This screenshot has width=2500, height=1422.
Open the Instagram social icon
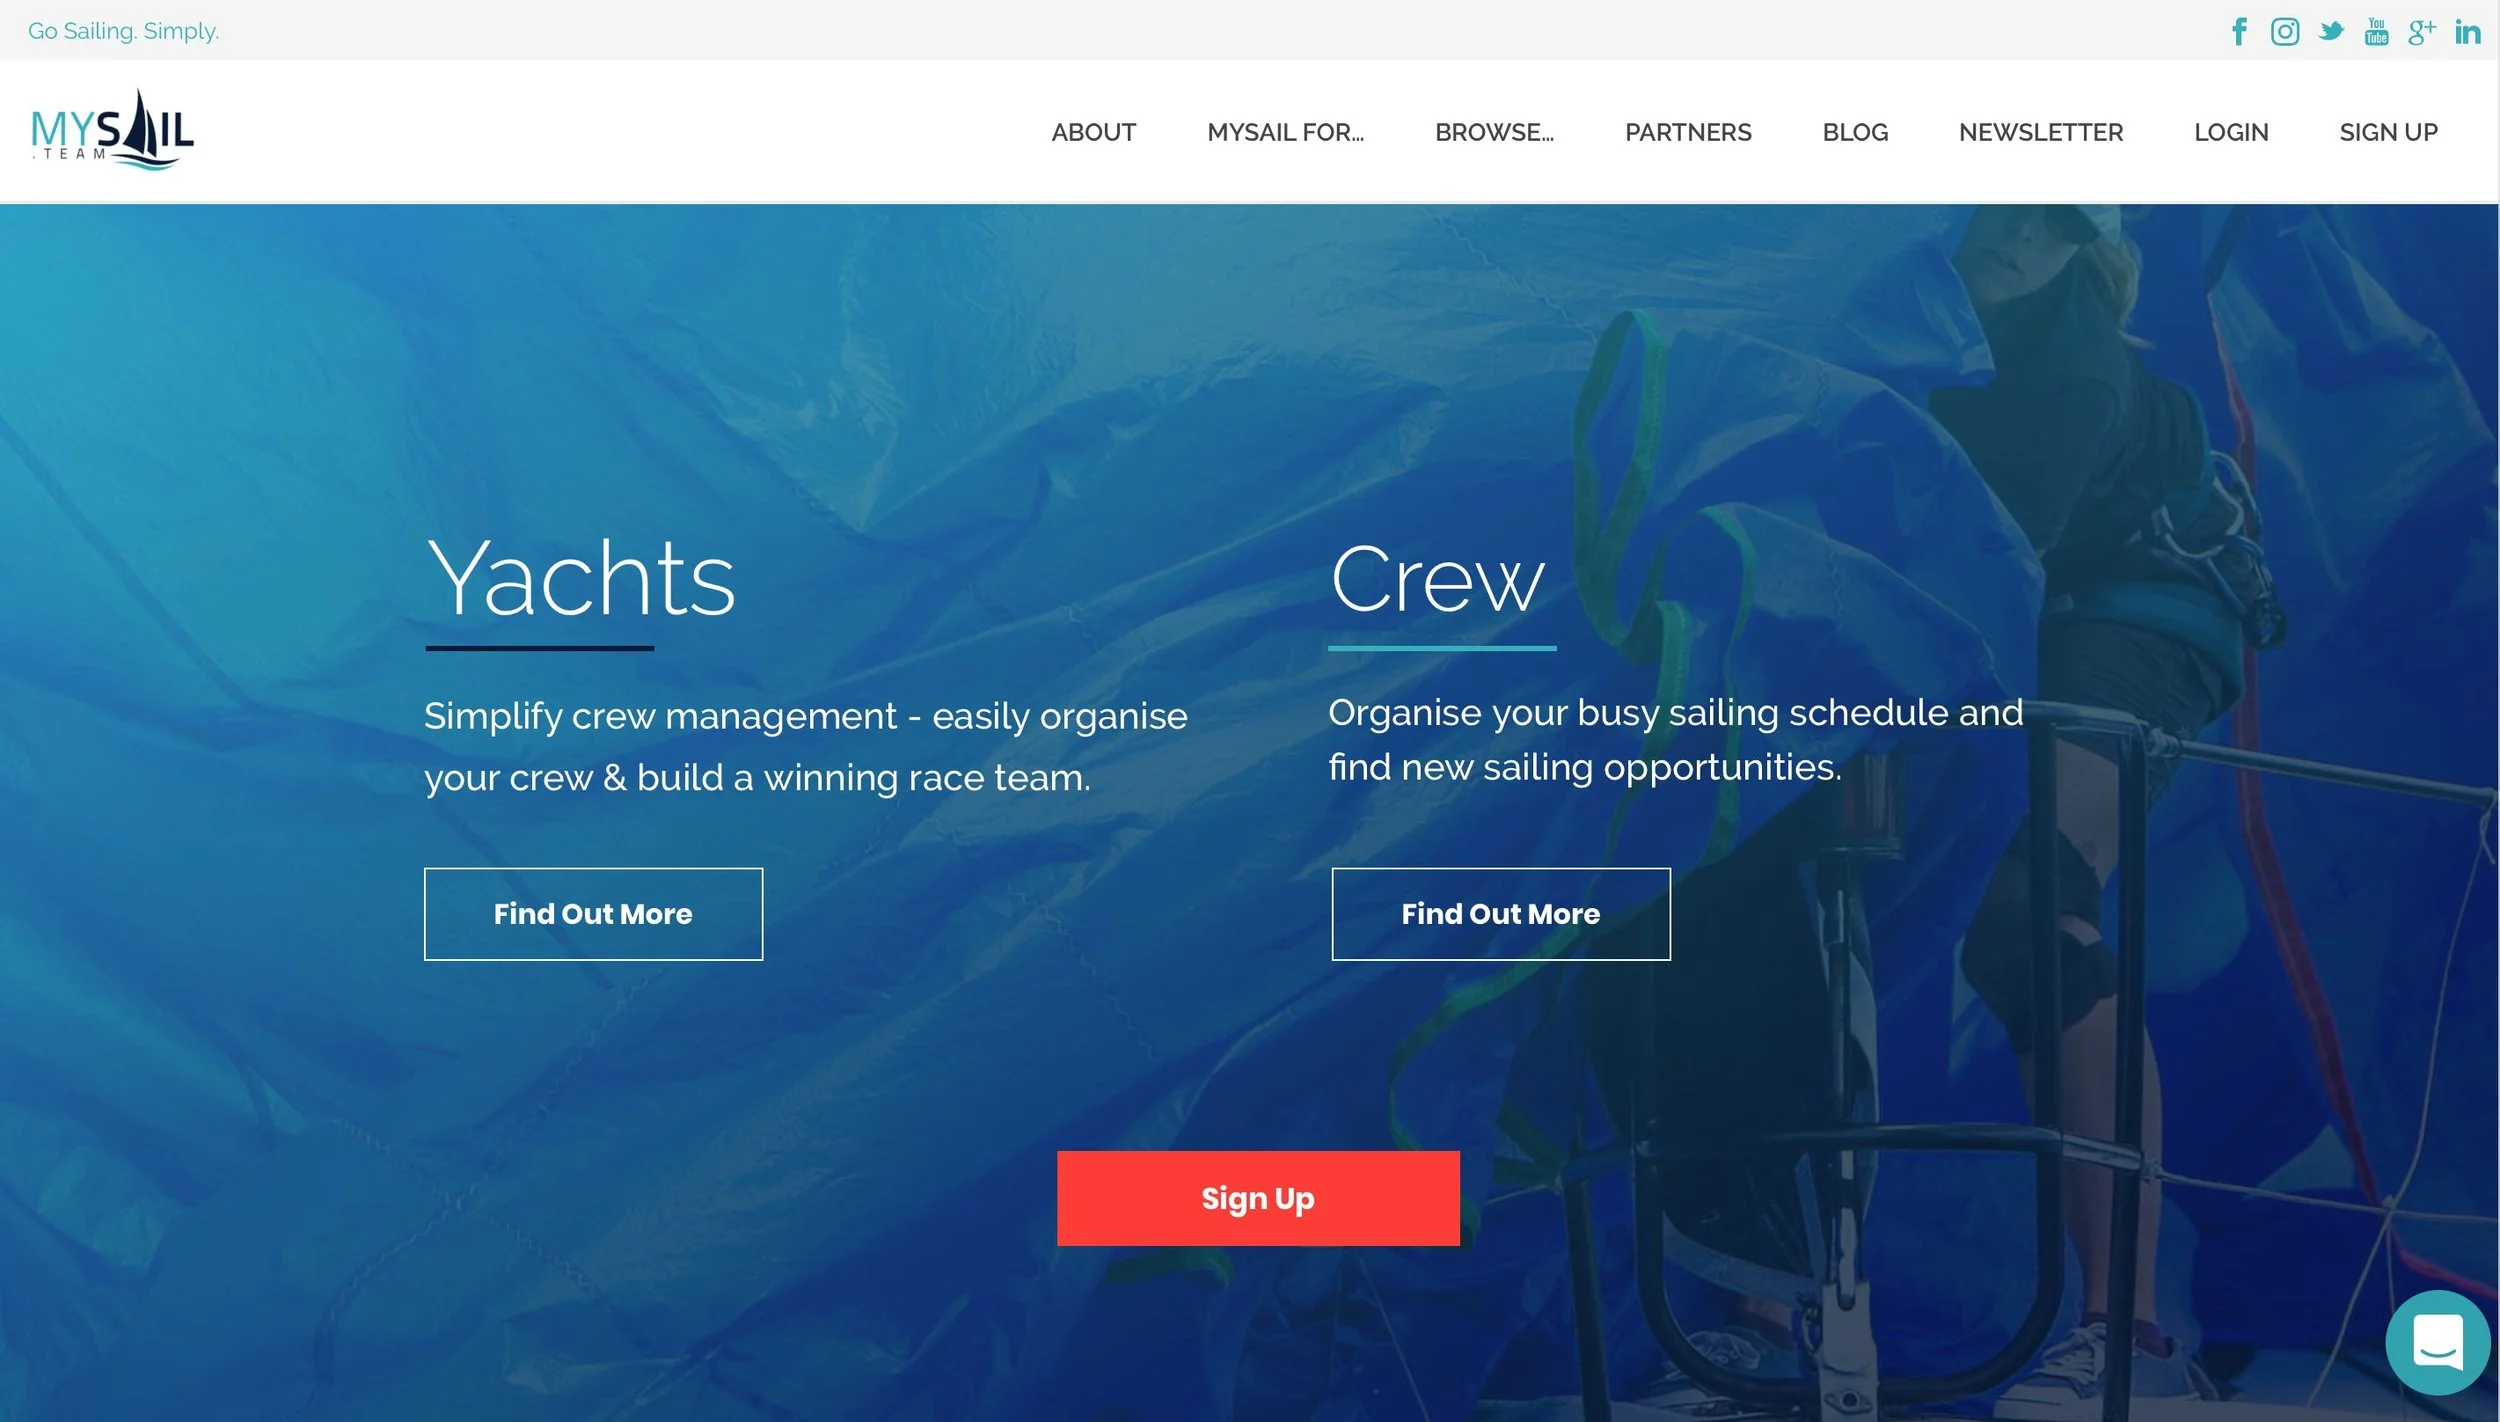pyautogui.click(x=2284, y=32)
